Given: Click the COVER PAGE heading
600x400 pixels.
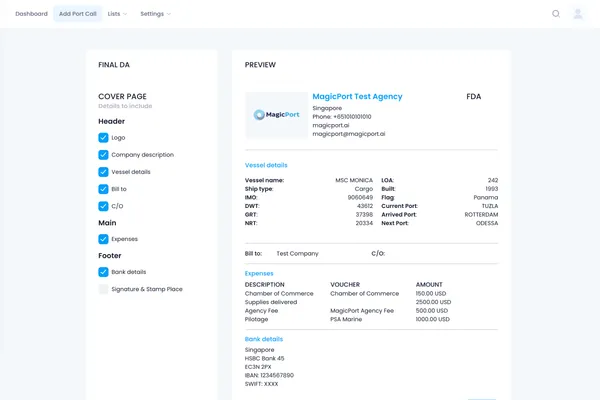Looking at the screenshot, I should [x=122, y=96].
